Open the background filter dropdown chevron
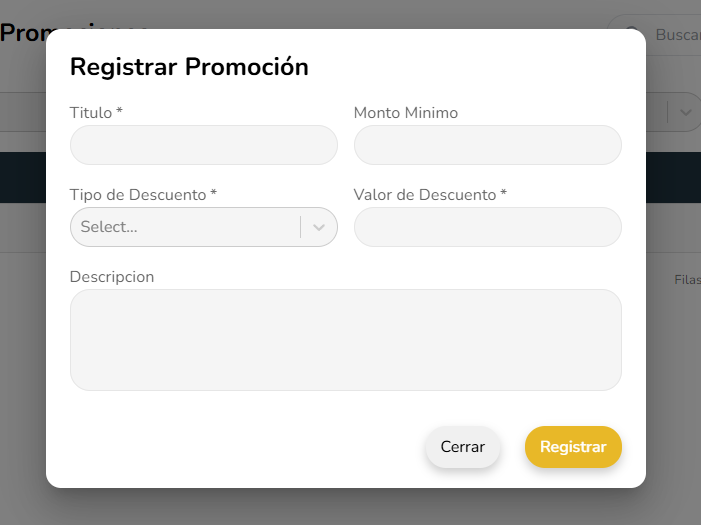 click(685, 112)
